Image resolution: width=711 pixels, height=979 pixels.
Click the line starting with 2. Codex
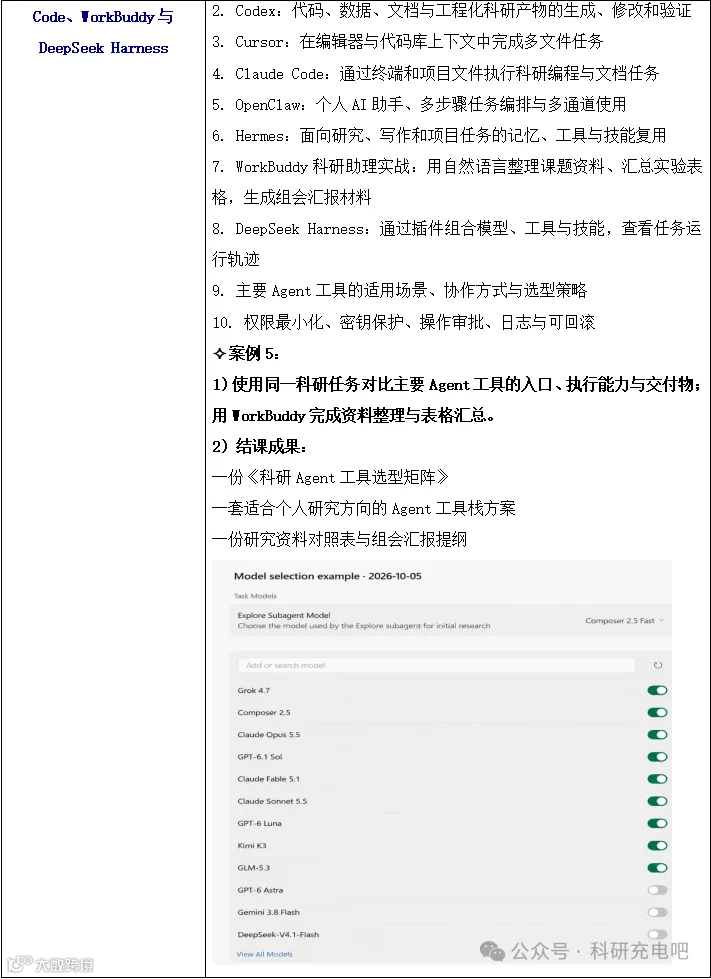pos(451,11)
